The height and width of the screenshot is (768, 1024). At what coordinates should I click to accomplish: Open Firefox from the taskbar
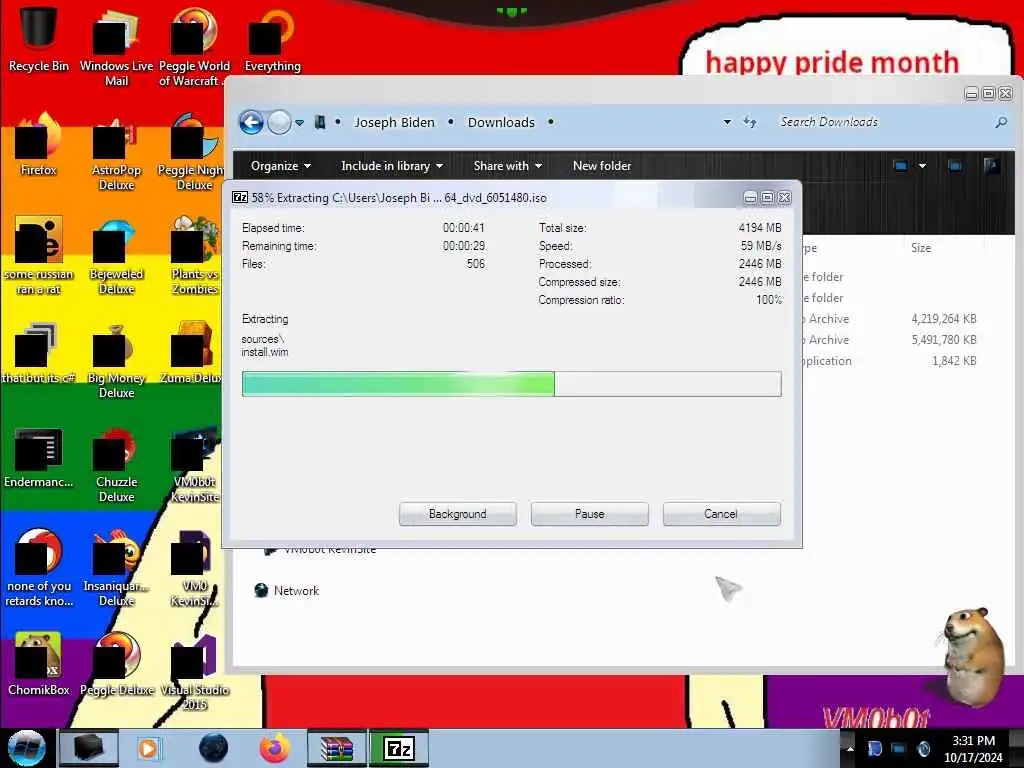[x=275, y=748]
